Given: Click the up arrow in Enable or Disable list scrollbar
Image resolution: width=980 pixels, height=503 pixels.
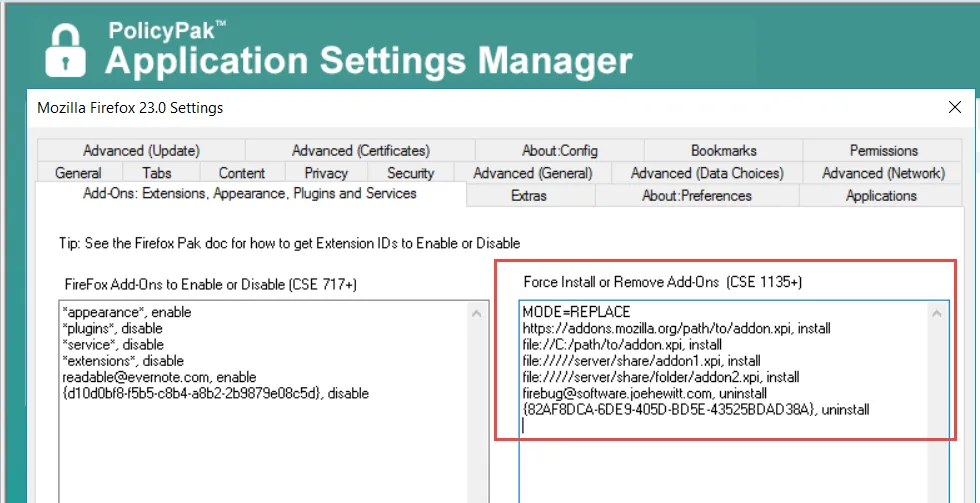Looking at the screenshot, I should (476, 312).
